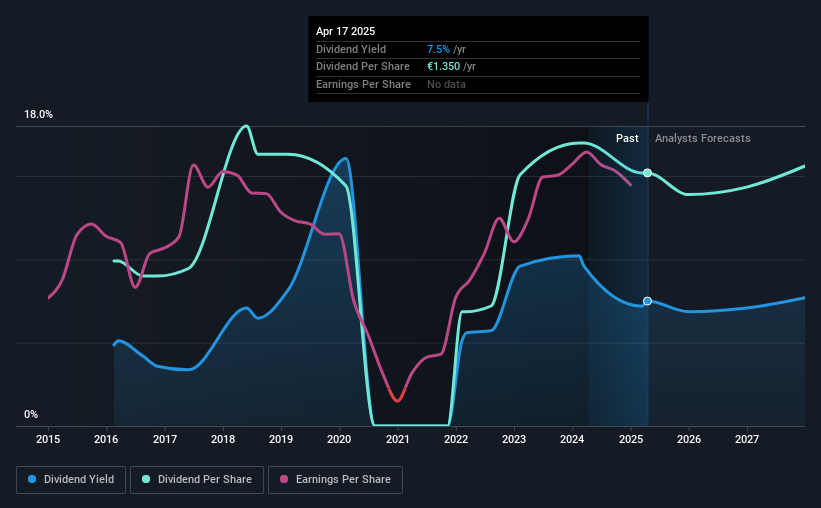Click the 2017 x-axis label

pyautogui.click(x=164, y=439)
